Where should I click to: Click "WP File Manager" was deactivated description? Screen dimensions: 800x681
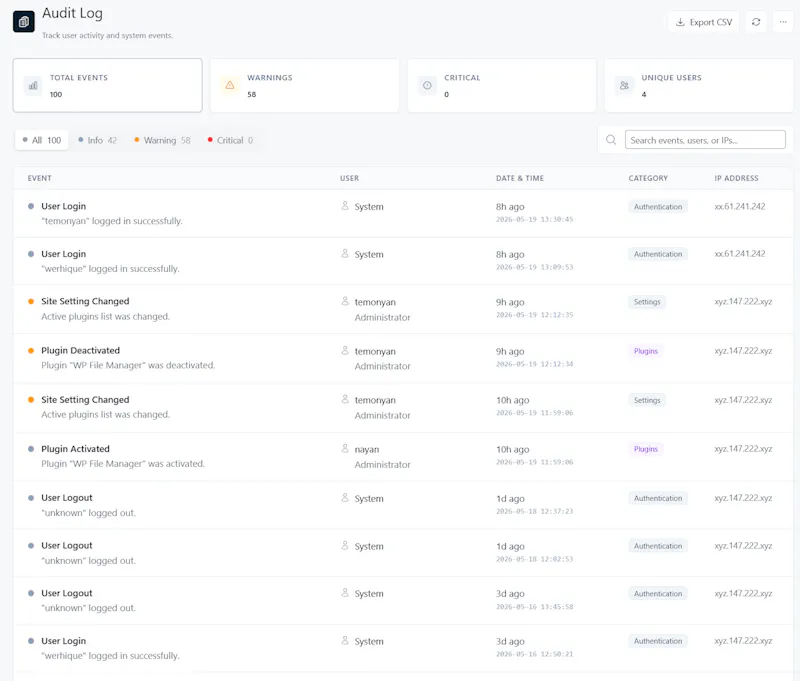pyautogui.click(x=128, y=365)
